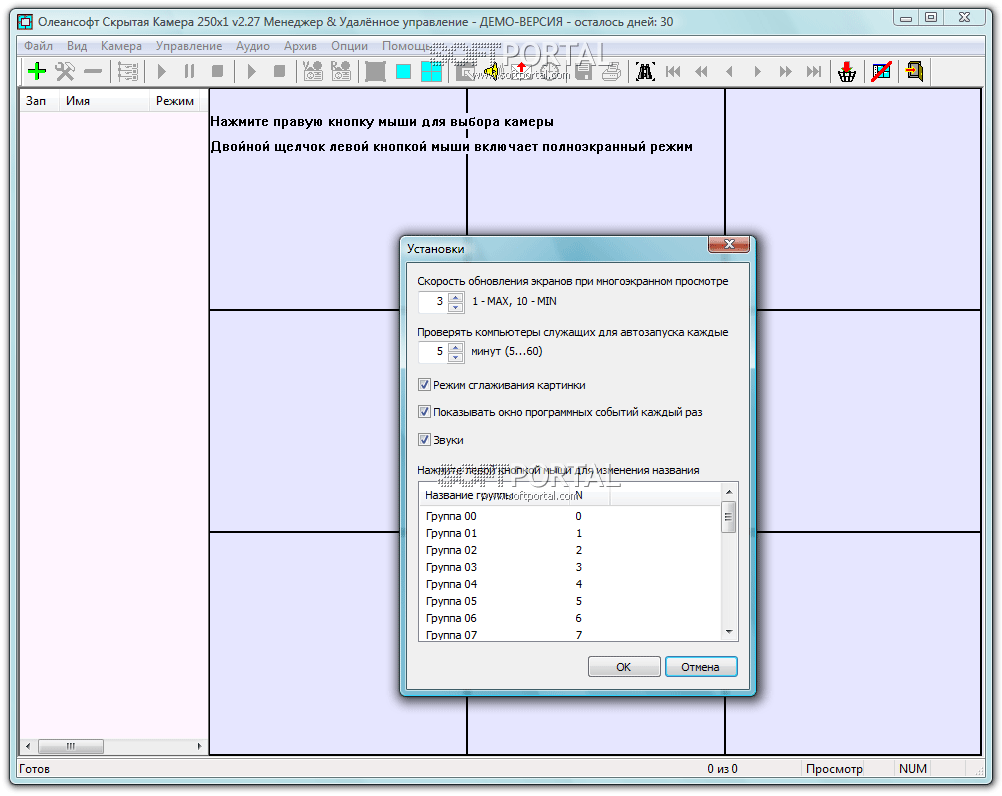This screenshot has height=796, width=1002.
Task: Click the 'Режим' column header in camera list
Action: [x=174, y=100]
